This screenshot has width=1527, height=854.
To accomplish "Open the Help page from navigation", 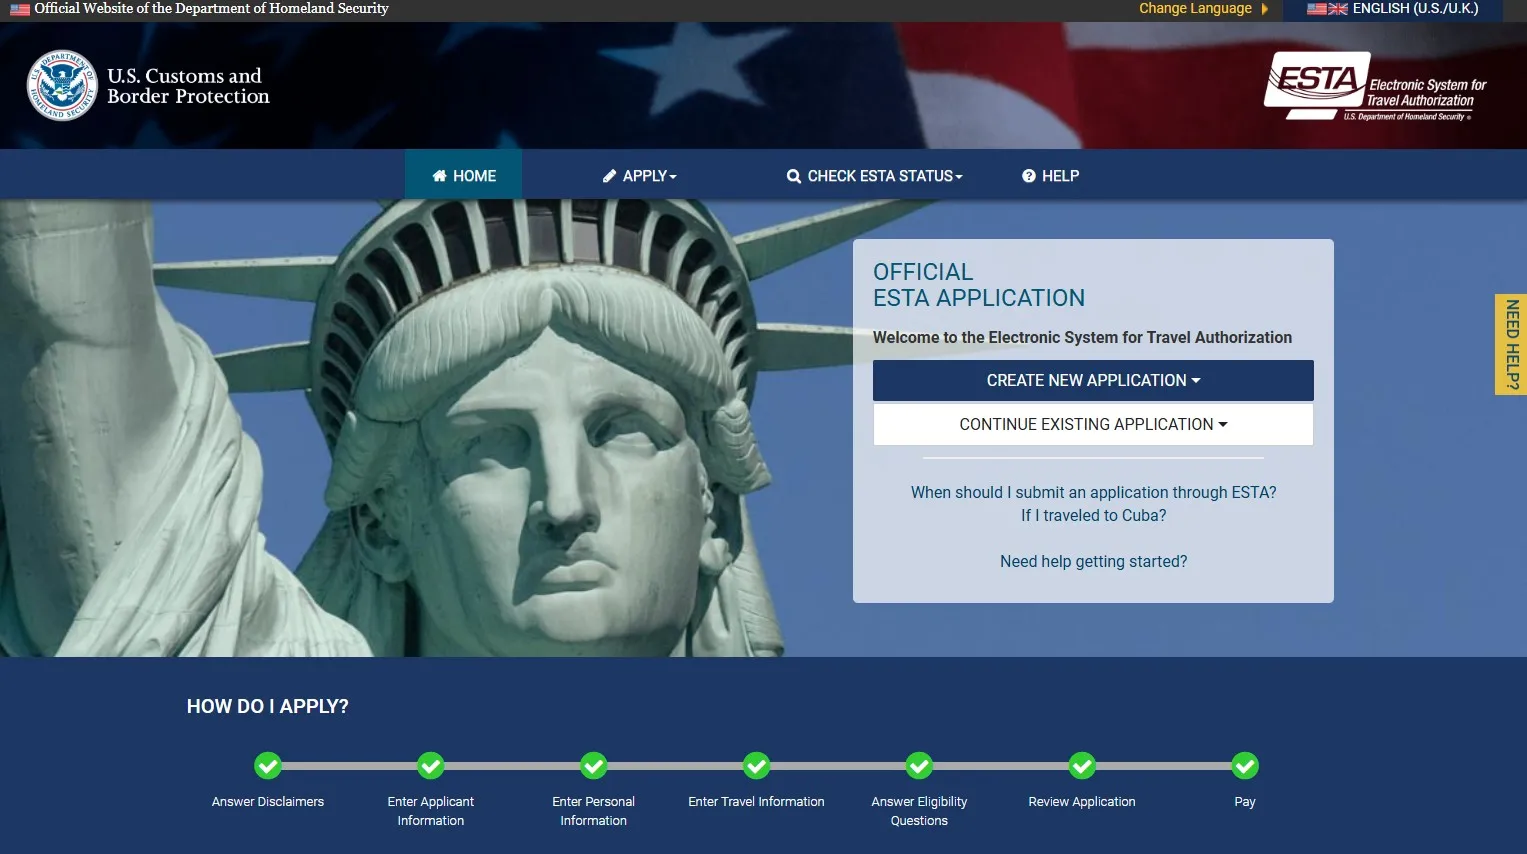I will (x=1050, y=176).
